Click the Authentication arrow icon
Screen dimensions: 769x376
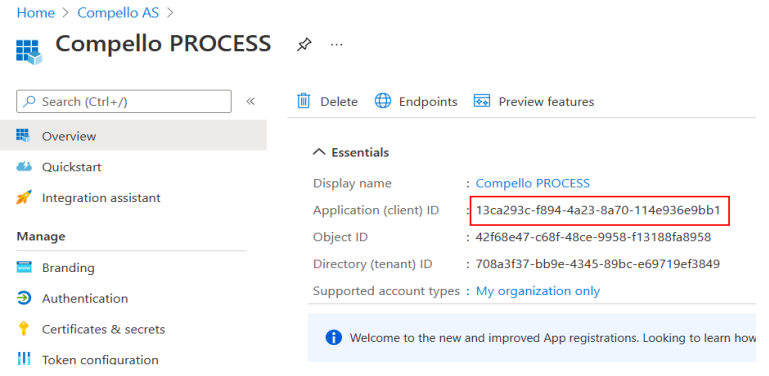coord(24,298)
